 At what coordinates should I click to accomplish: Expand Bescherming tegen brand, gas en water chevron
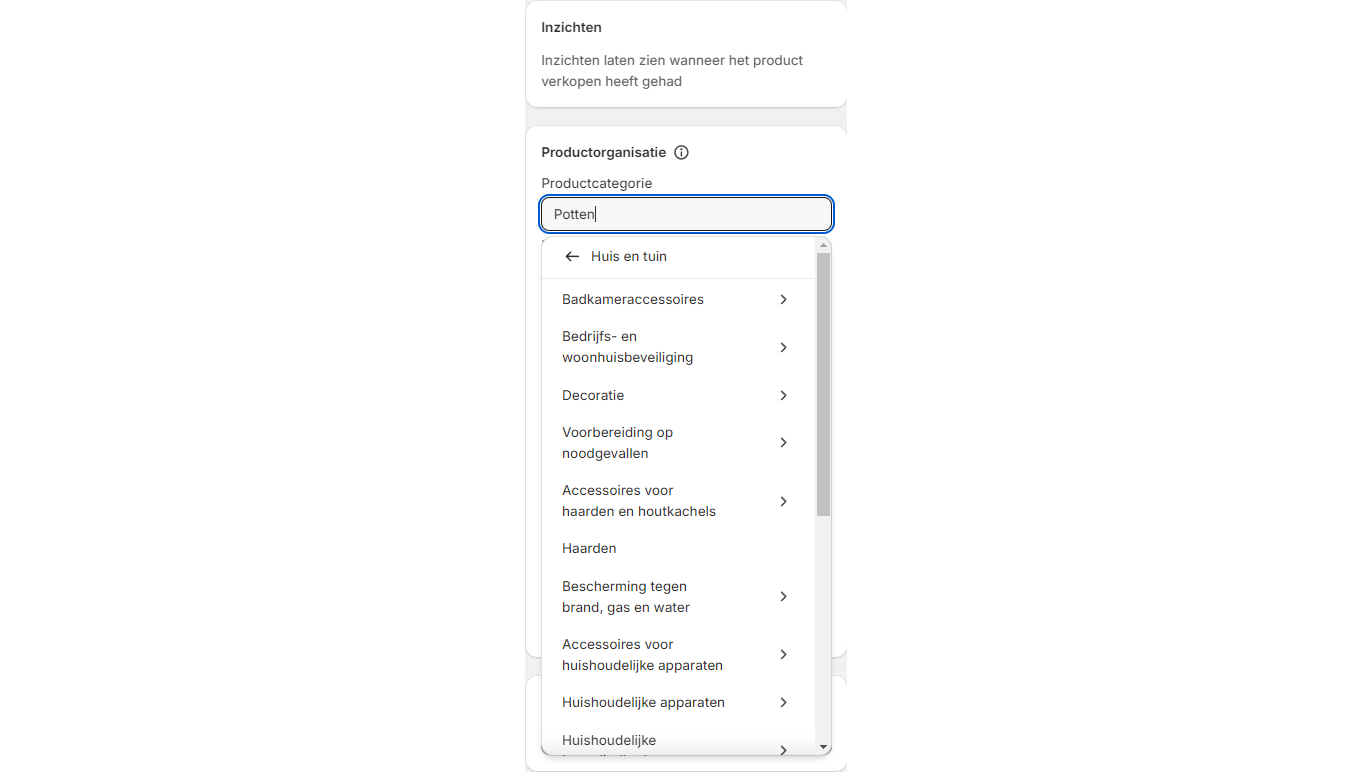783,597
